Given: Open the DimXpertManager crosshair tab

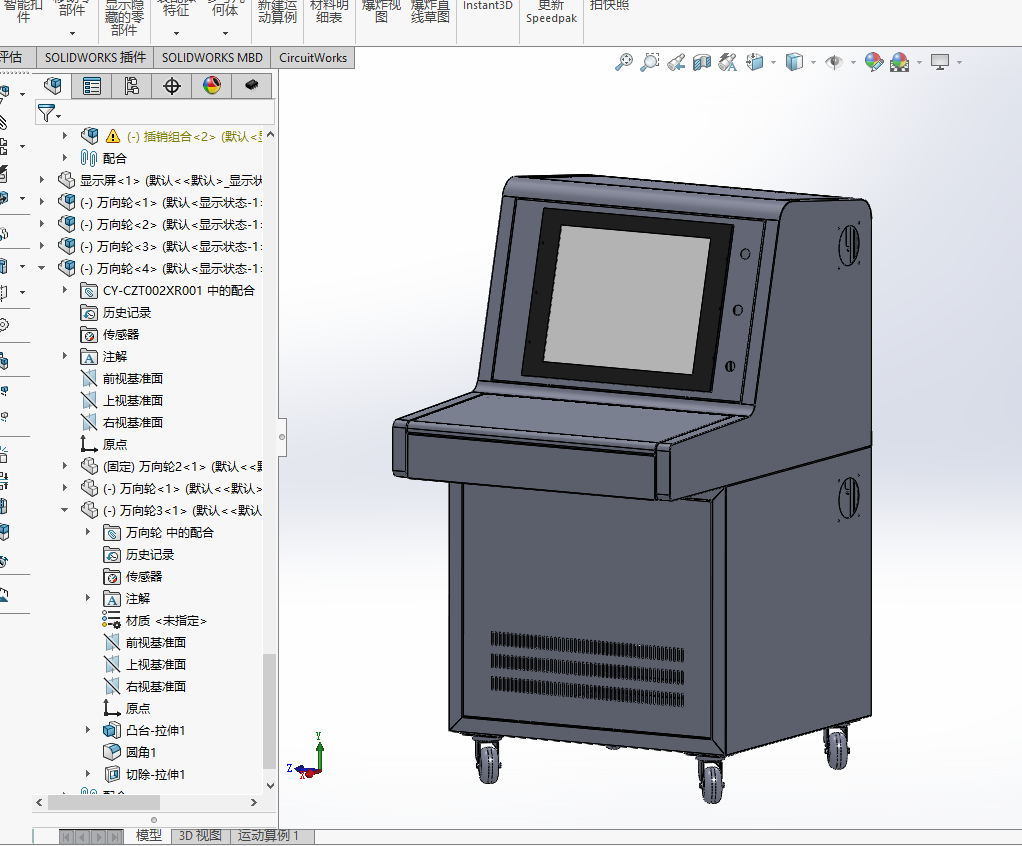Looking at the screenshot, I should pos(171,85).
